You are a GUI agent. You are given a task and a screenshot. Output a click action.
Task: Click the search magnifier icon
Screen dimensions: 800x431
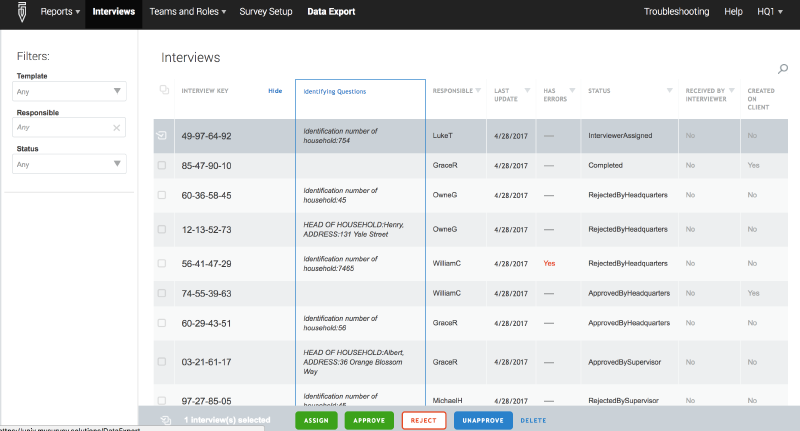click(x=783, y=69)
